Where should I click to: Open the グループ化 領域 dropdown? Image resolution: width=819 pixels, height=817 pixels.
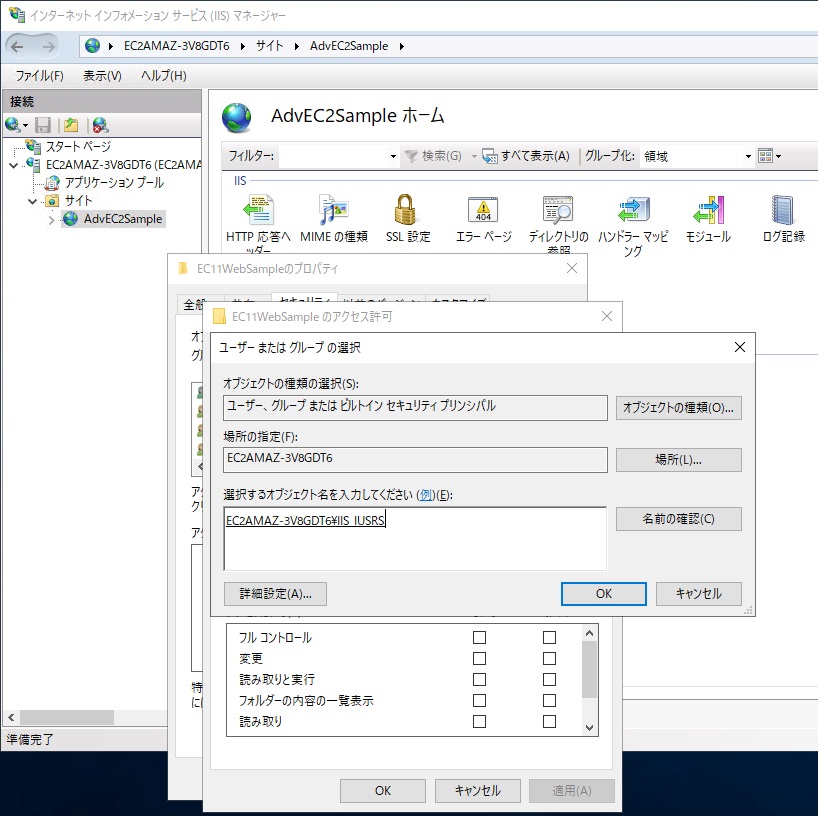coord(748,156)
